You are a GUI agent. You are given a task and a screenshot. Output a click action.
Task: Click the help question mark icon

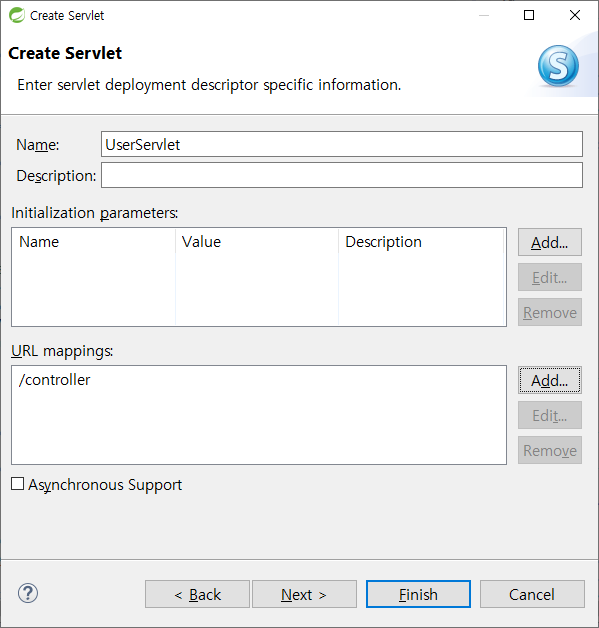click(28, 593)
